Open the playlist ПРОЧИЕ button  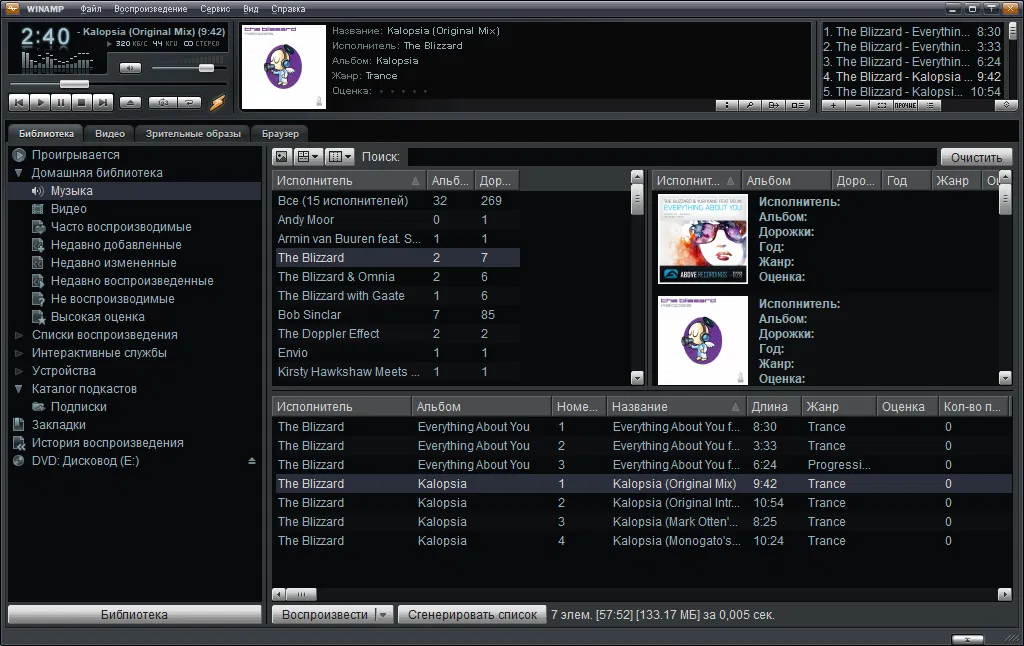tap(906, 105)
